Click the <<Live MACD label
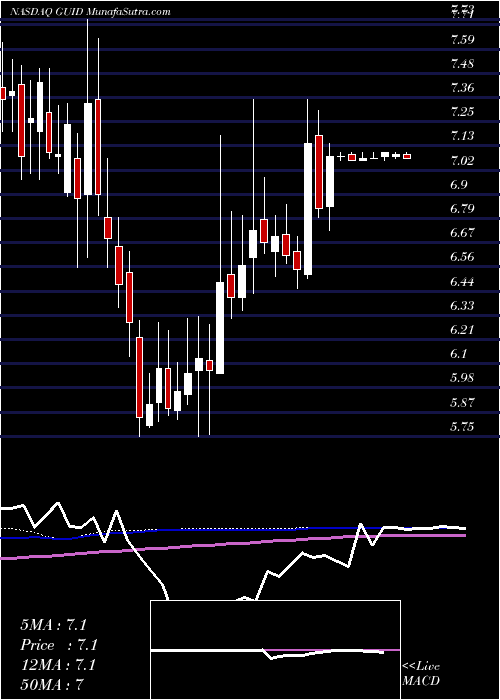 pos(421,674)
